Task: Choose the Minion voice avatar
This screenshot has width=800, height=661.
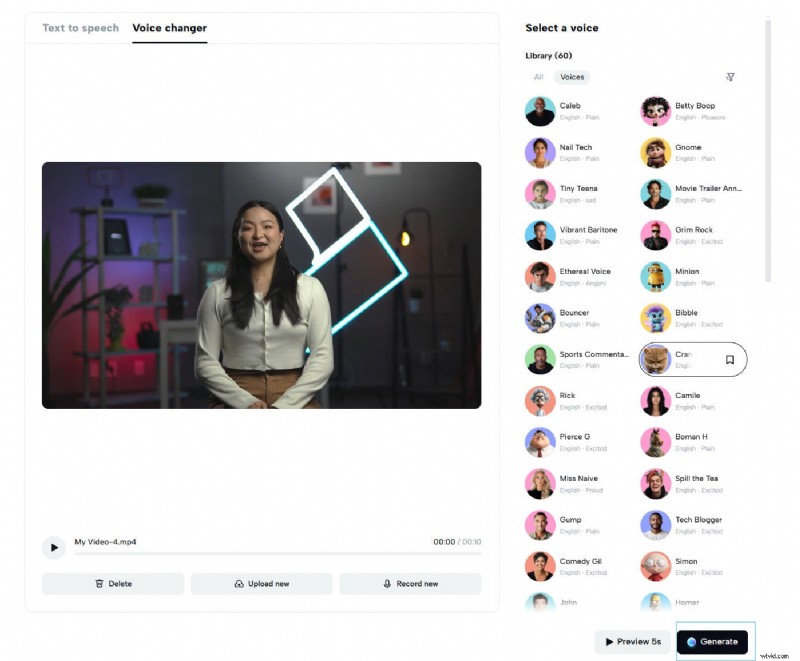Action: click(655, 276)
